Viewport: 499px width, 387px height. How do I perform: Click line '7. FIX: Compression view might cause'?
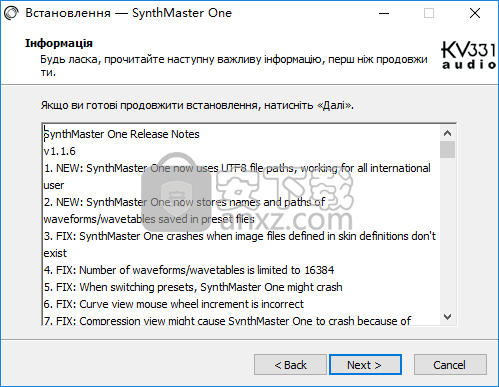(x=227, y=320)
